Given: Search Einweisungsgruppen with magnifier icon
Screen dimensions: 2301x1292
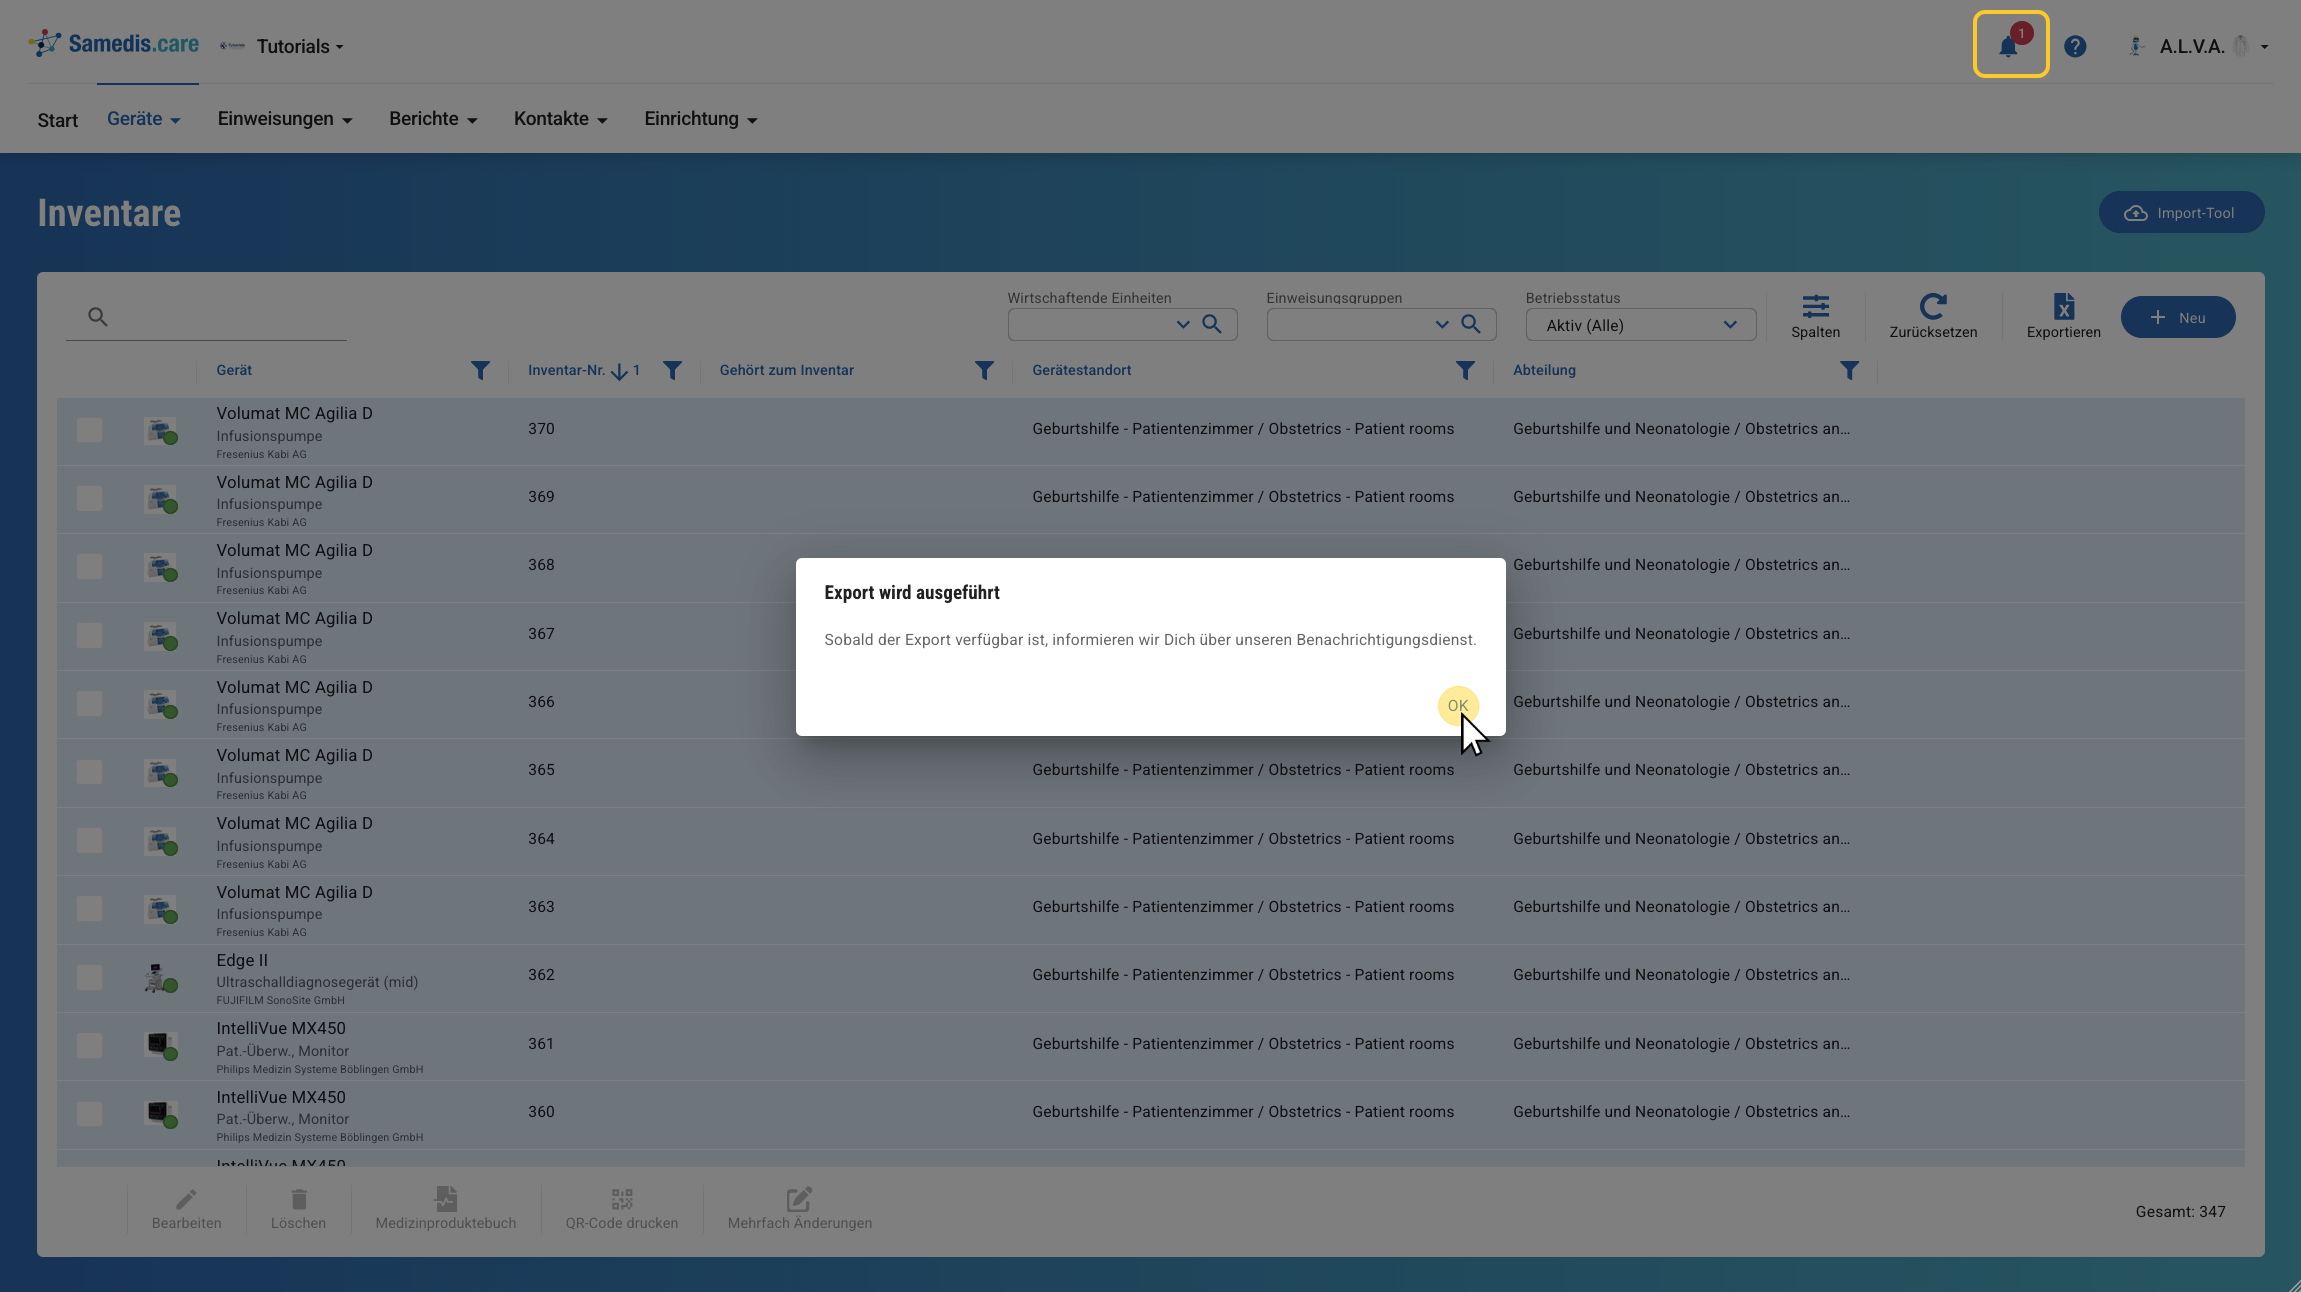Looking at the screenshot, I should pos(1471,324).
